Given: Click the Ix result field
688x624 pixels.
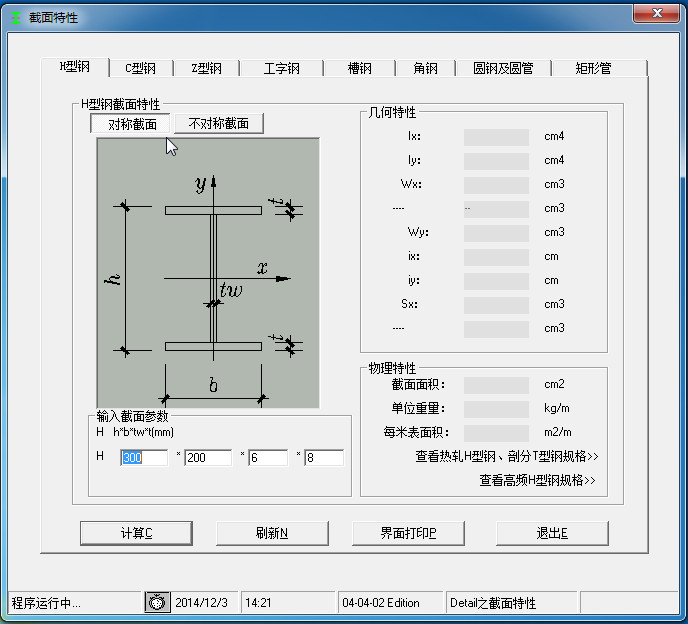Looking at the screenshot, I should pyautogui.click(x=496, y=137).
